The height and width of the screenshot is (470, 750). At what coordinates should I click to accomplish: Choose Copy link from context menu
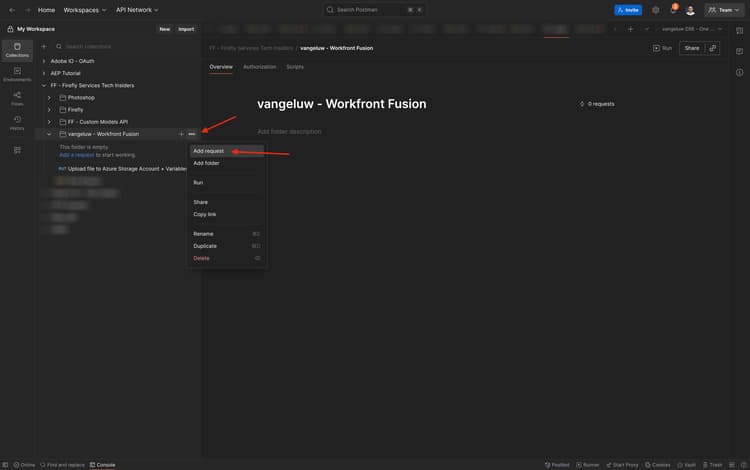click(x=227, y=214)
